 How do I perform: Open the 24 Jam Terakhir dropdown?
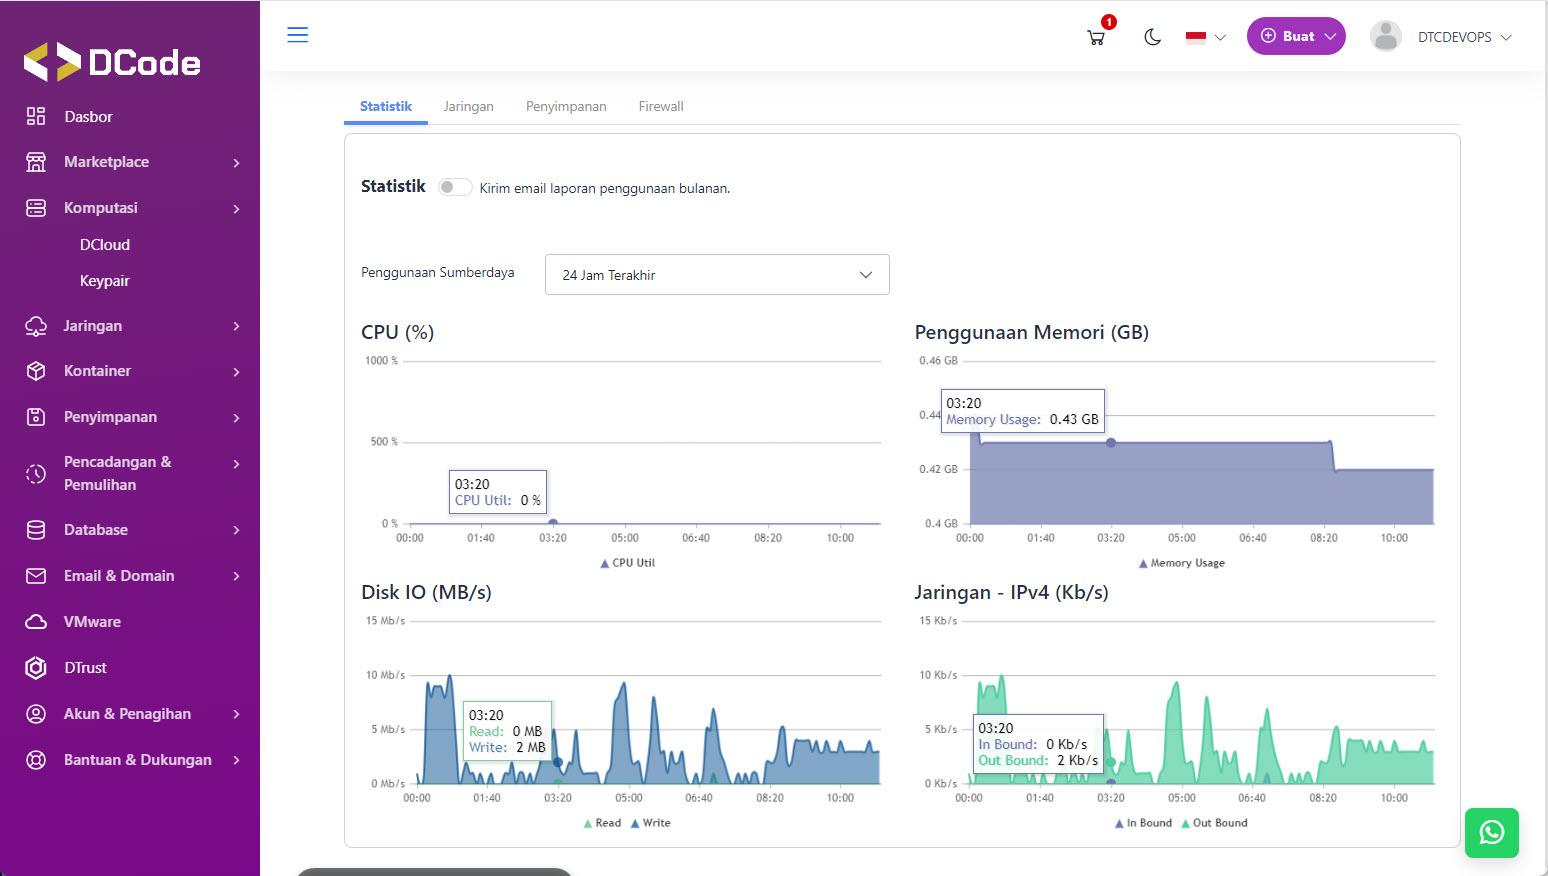716,275
